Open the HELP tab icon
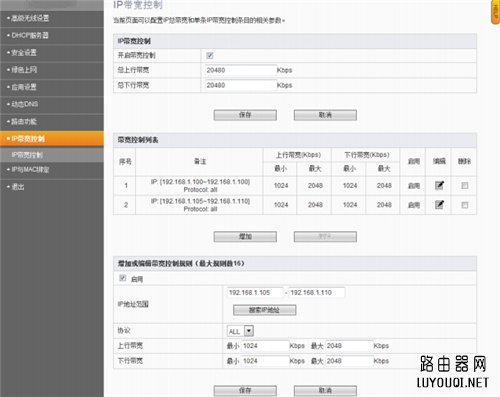This screenshot has width=500, height=397. tap(496, 12)
